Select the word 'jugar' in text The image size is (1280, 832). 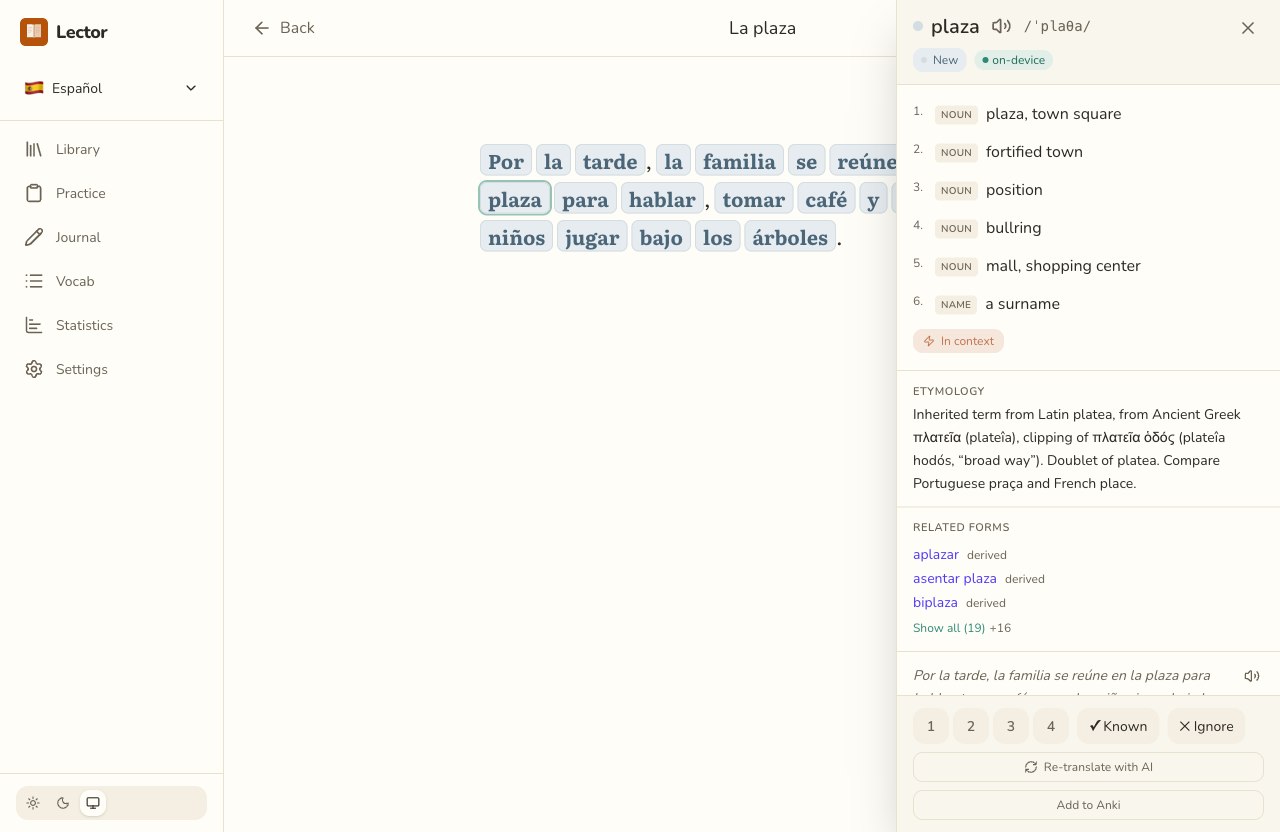pos(592,237)
